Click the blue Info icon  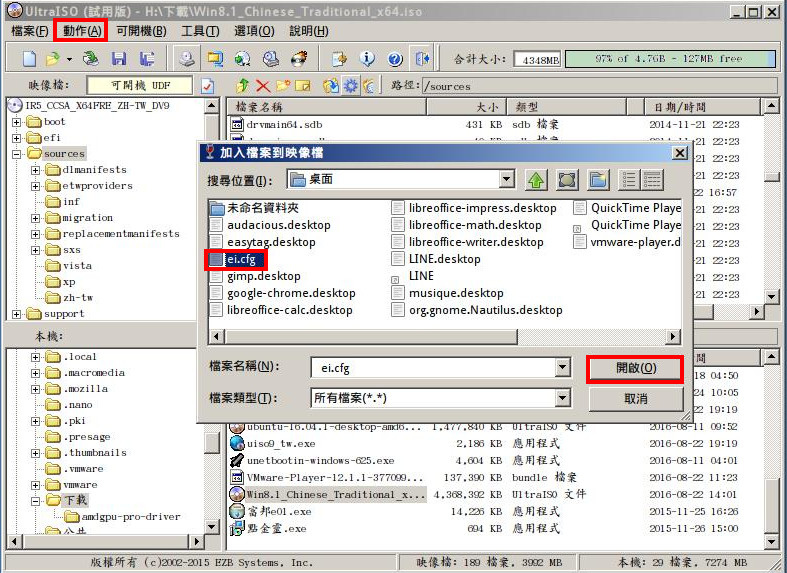coord(367,59)
